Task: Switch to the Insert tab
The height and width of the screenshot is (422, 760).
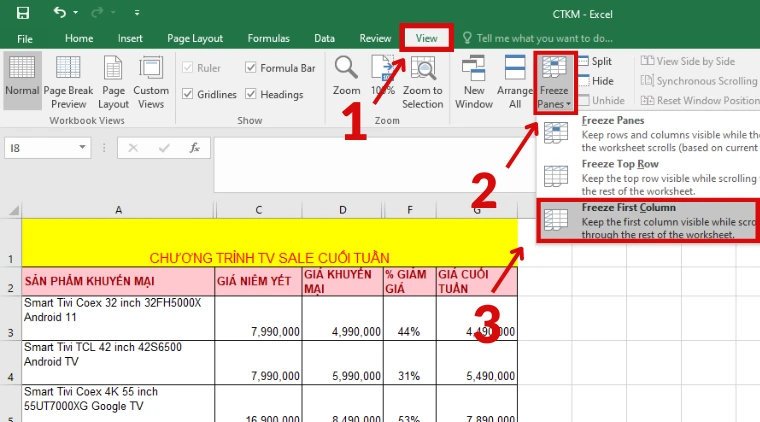Action: click(130, 38)
